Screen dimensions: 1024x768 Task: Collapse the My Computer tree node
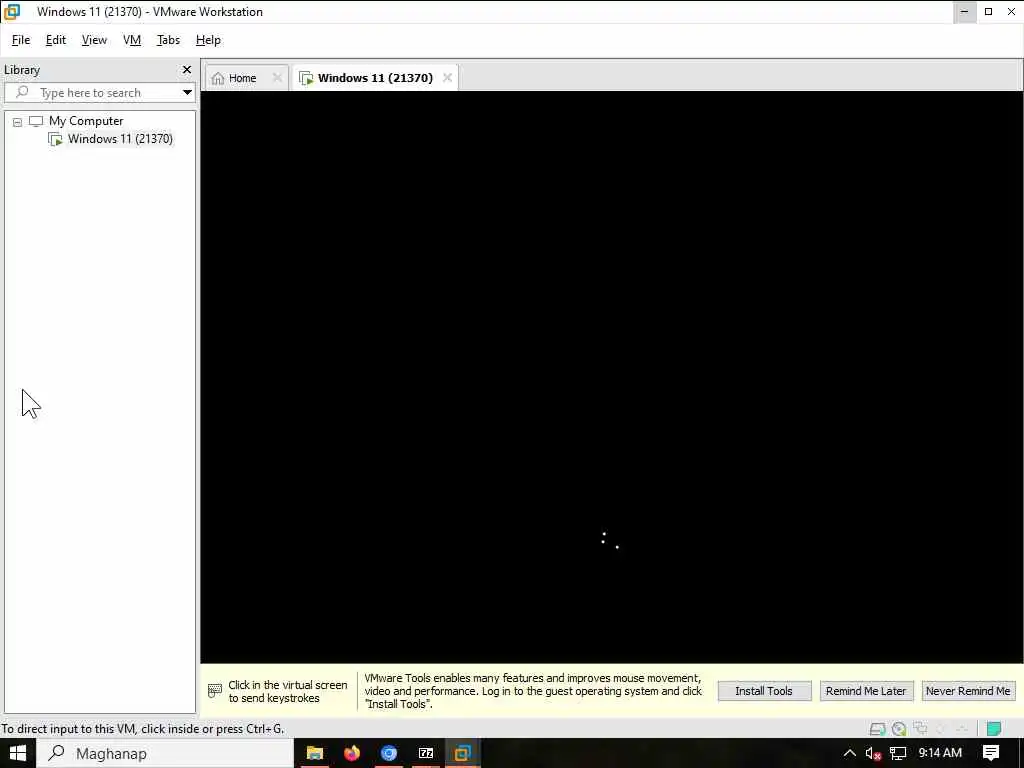(x=18, y=122)
